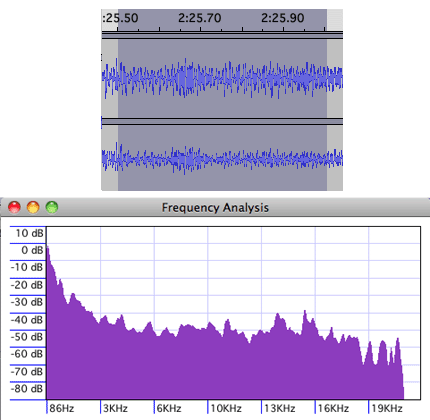
Task: Click the :25.50 mark on the timeline ruler
Action: [120, 18]
